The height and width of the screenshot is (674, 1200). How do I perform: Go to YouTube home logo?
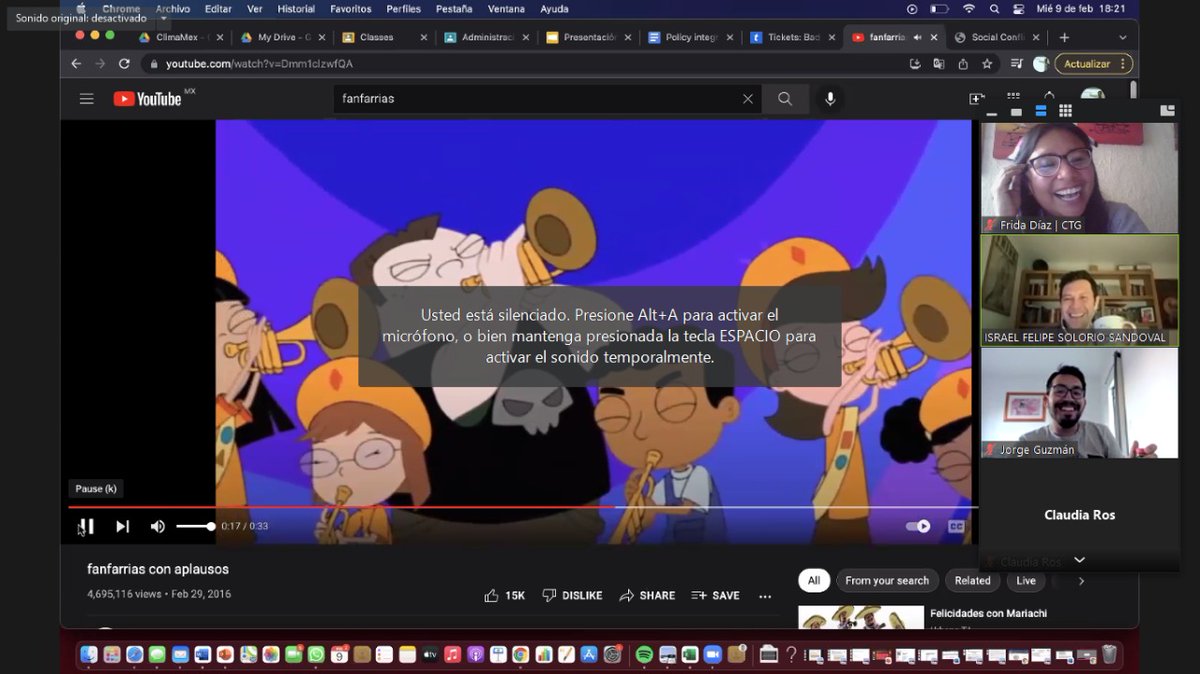click(147, 99)
